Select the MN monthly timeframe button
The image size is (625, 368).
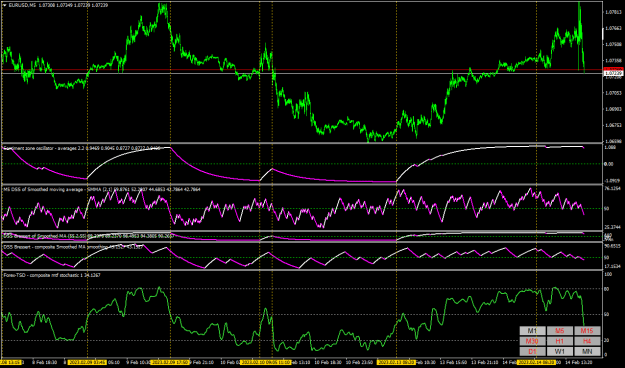coord(587,351)
